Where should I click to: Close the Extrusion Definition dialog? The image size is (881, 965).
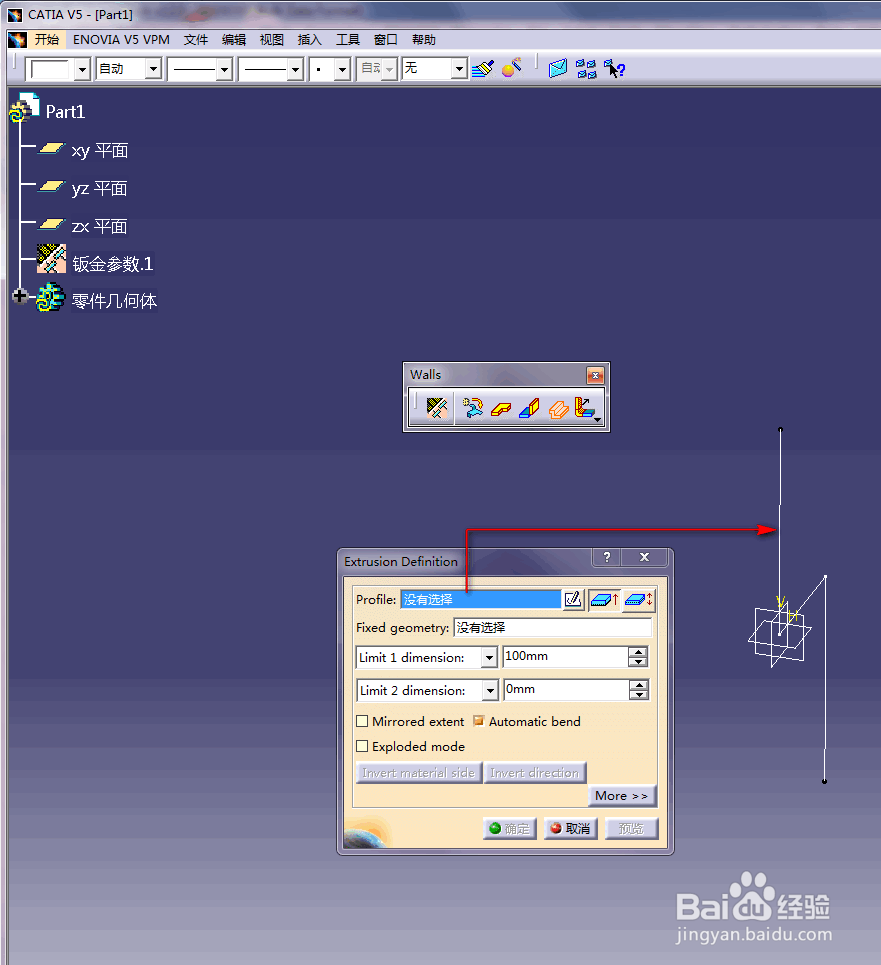tap(644, 557)
